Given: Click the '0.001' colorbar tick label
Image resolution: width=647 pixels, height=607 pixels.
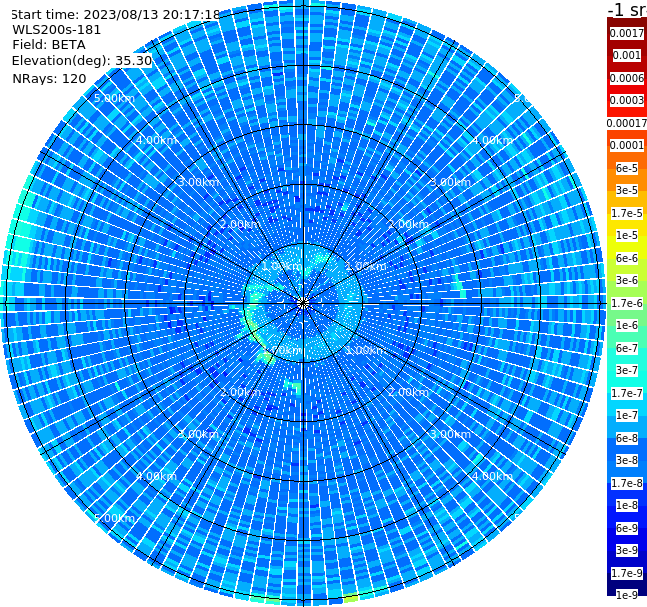Looking at the screenshot, I should pyautogui.click(x=627, y=55).
